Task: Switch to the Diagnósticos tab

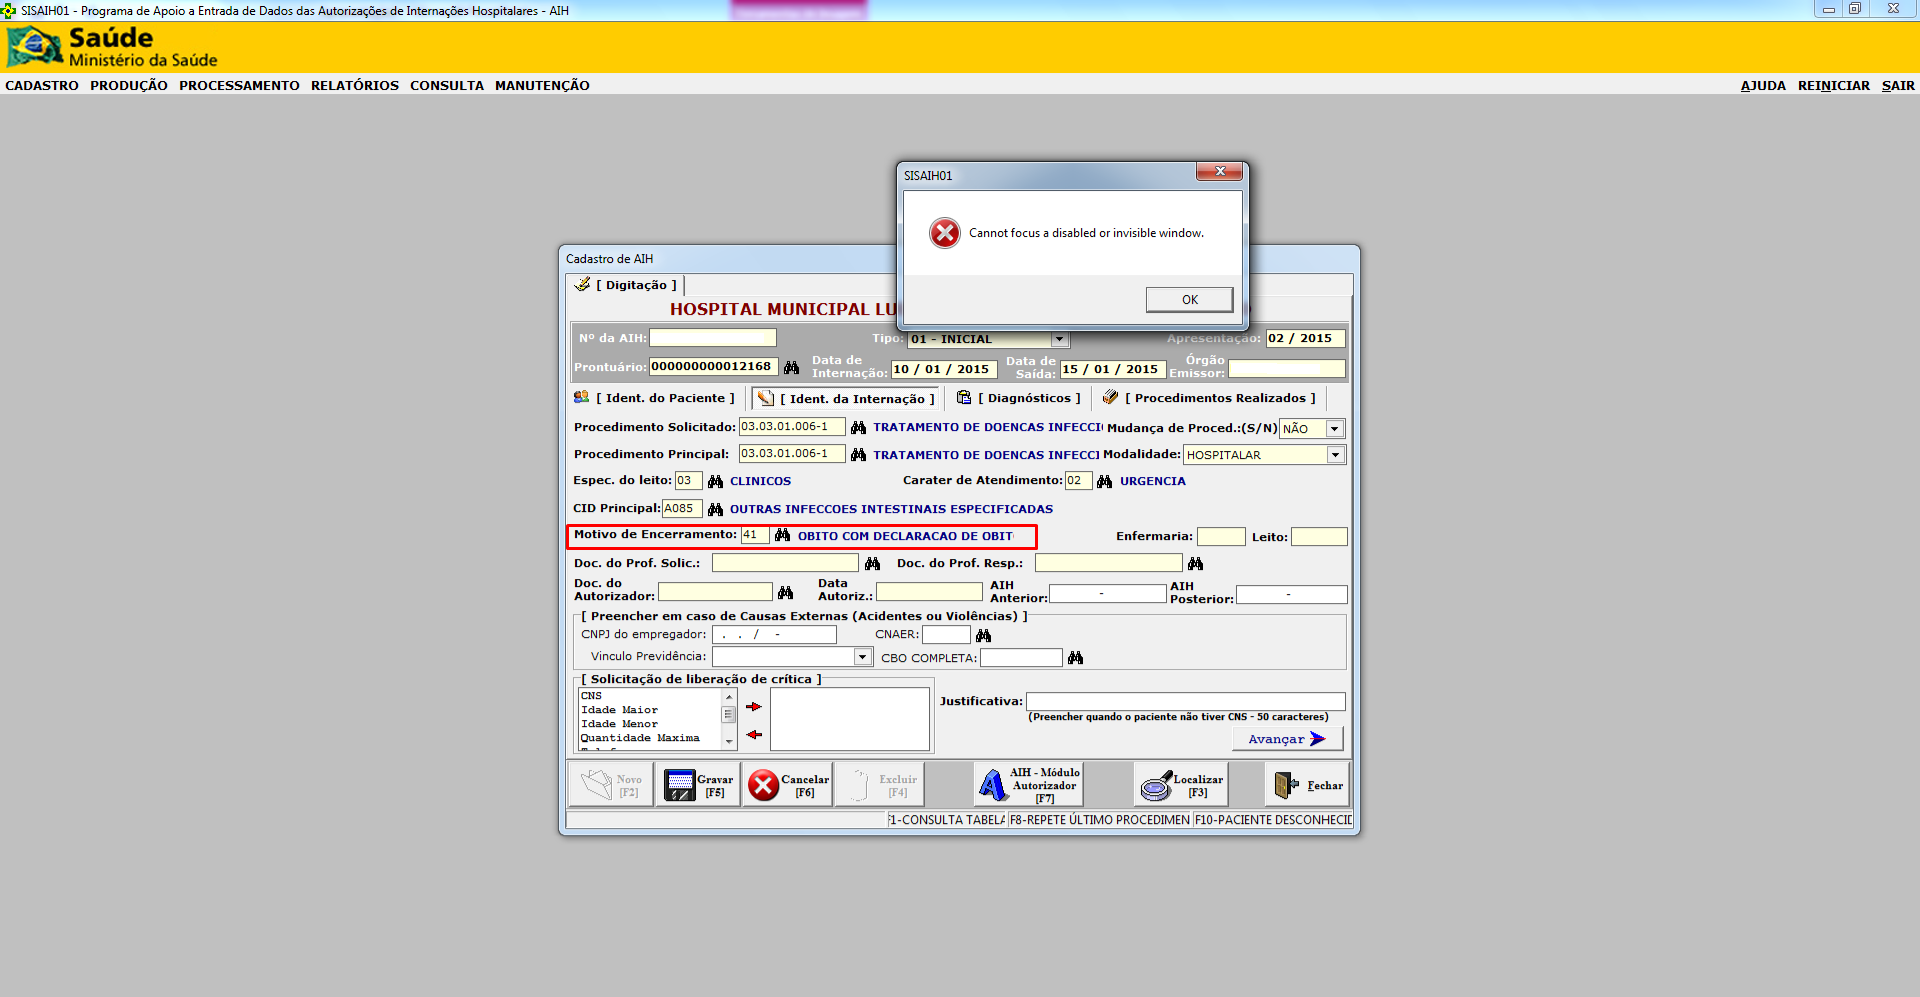Action: click(x=1019, y=398)
